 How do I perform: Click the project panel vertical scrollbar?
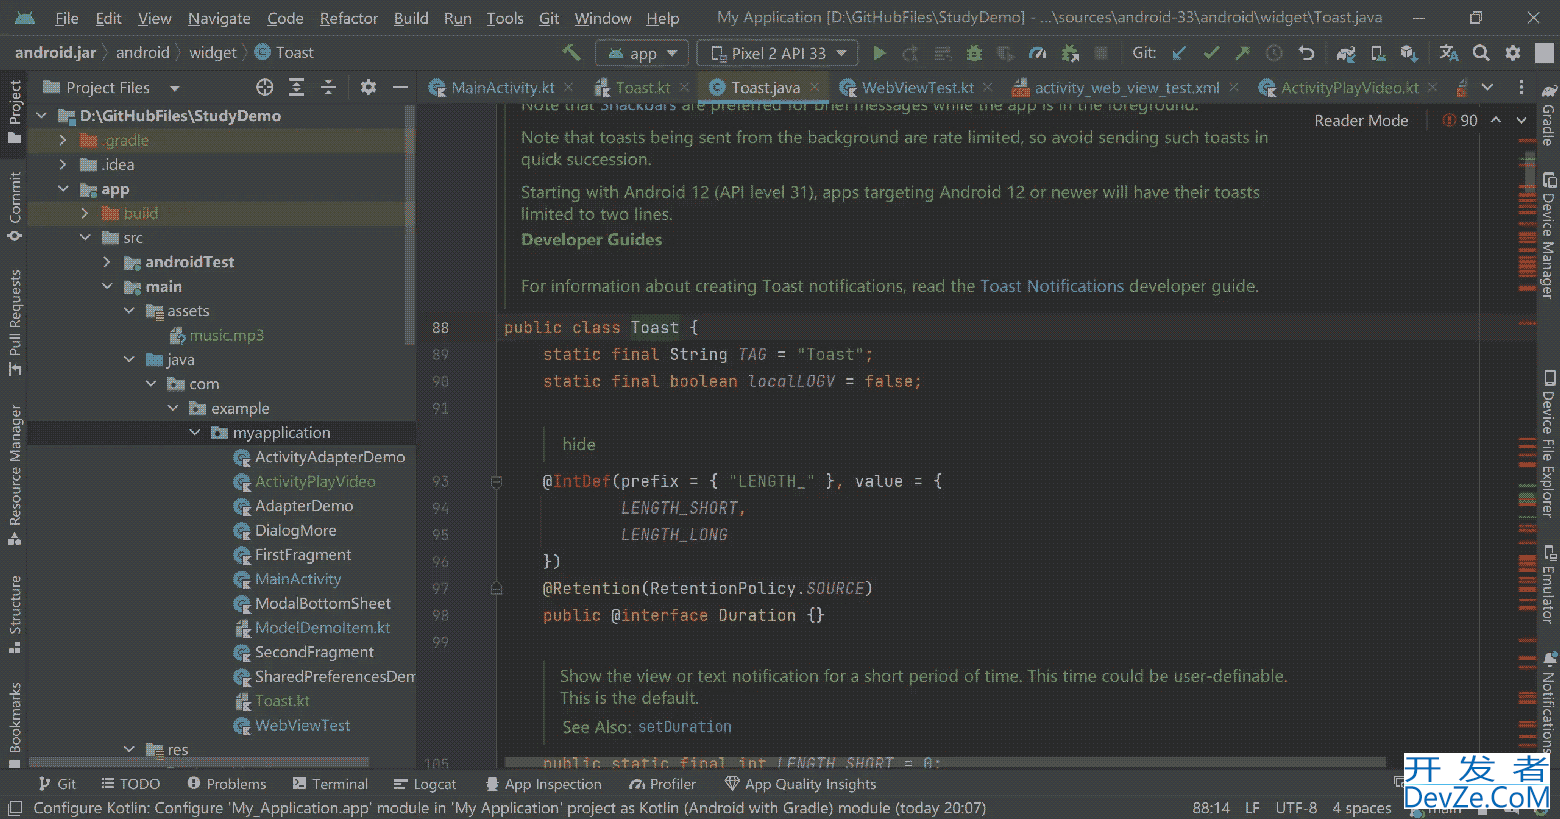410,225
